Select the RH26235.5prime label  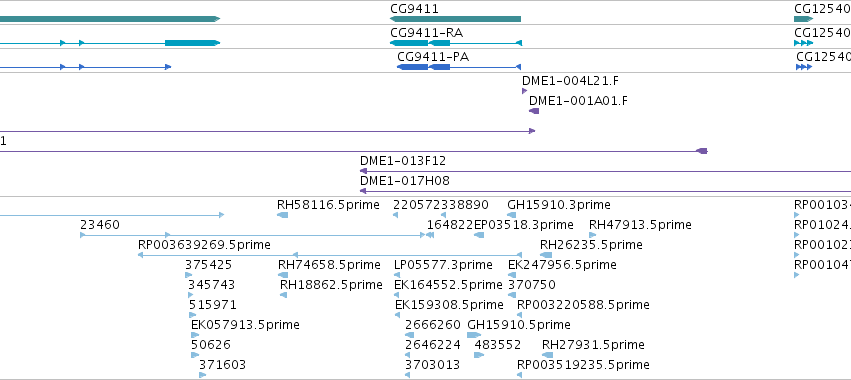click(x=591, y=244)
